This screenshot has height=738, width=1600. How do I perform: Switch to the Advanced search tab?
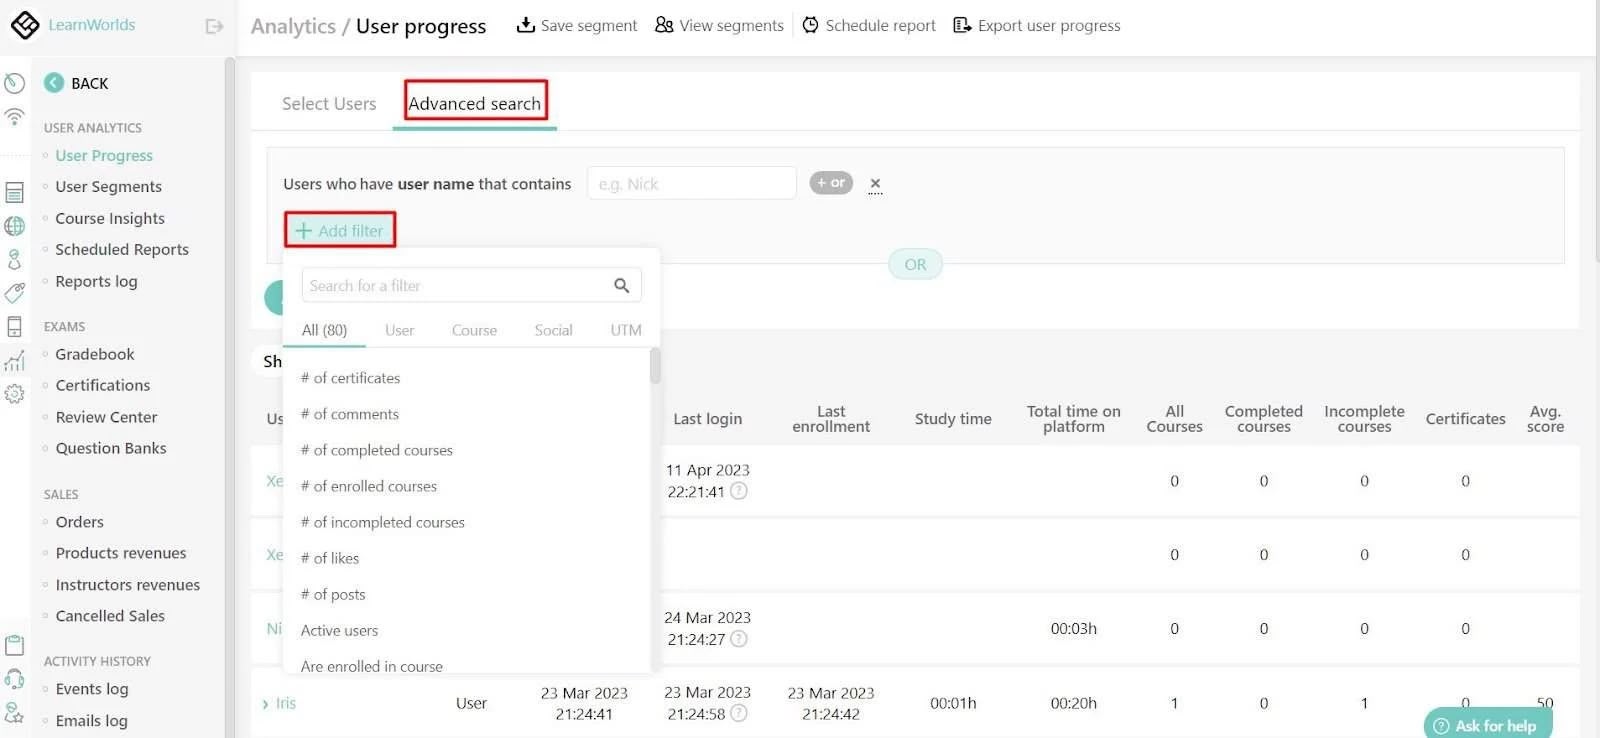(475, 103)
